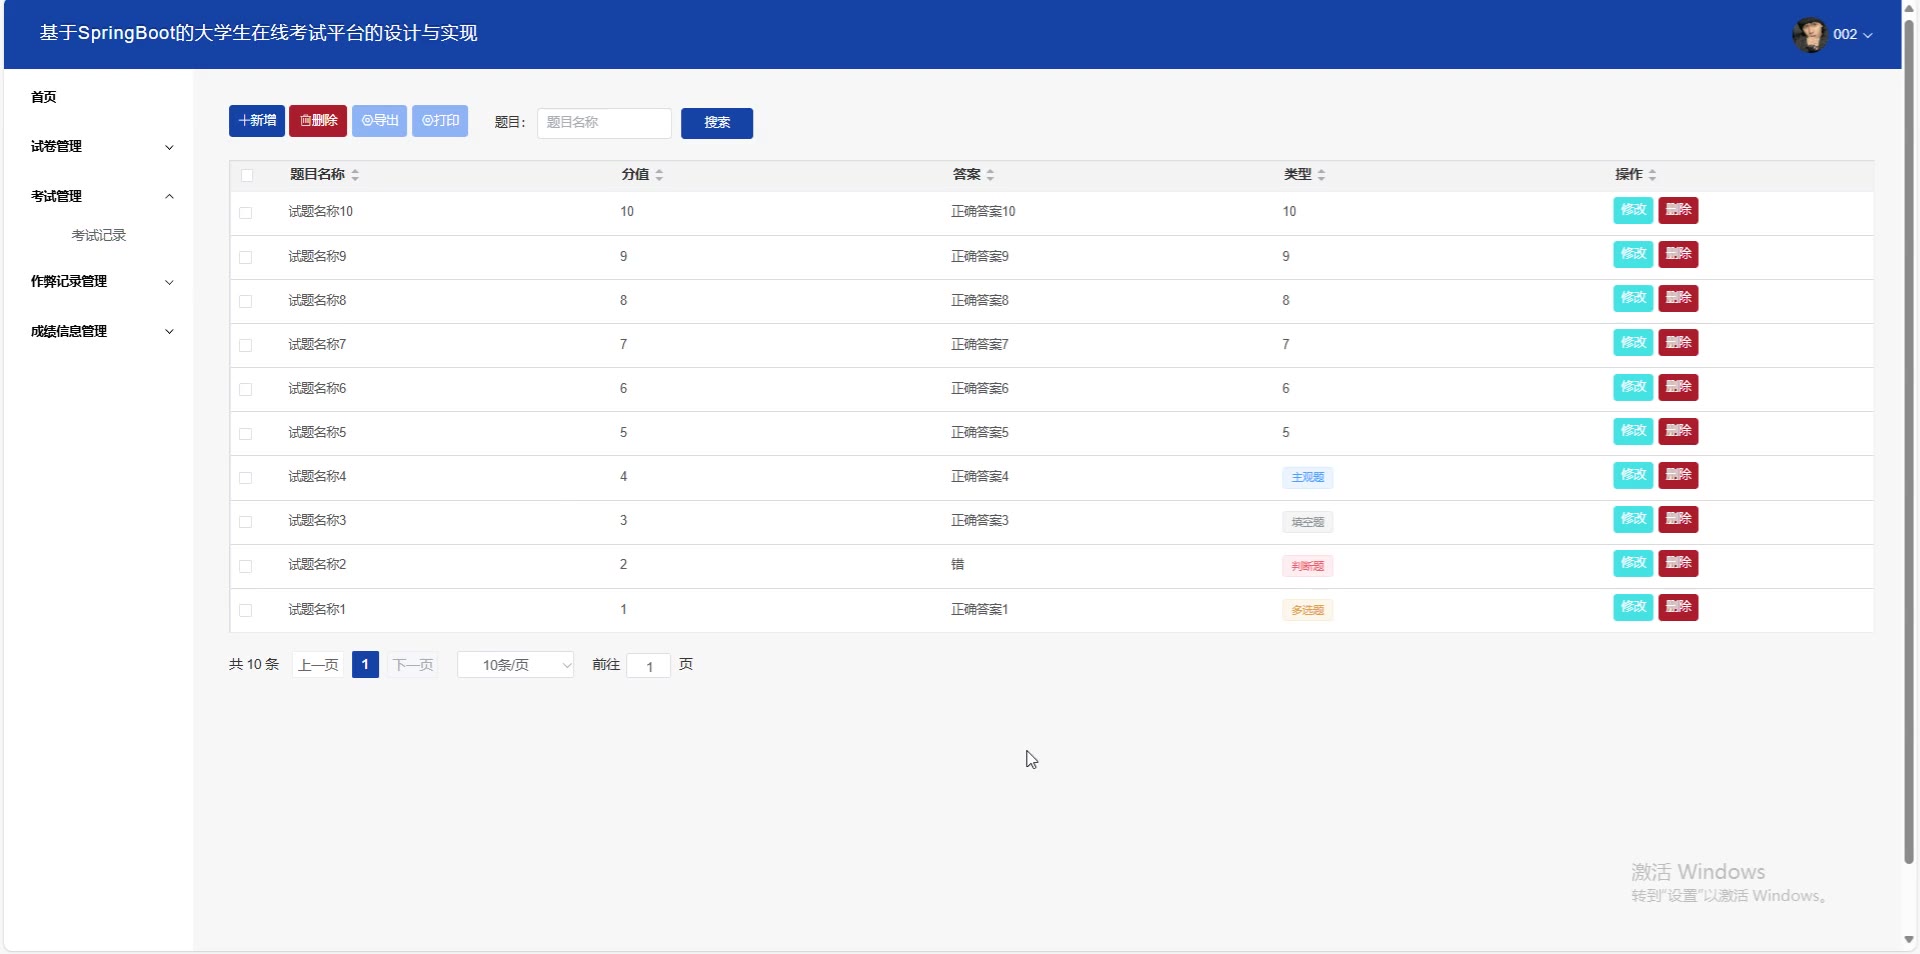The image size is (1920, 954).
Task: Go to 首页 in the sidebar
Action: [44, 97]
